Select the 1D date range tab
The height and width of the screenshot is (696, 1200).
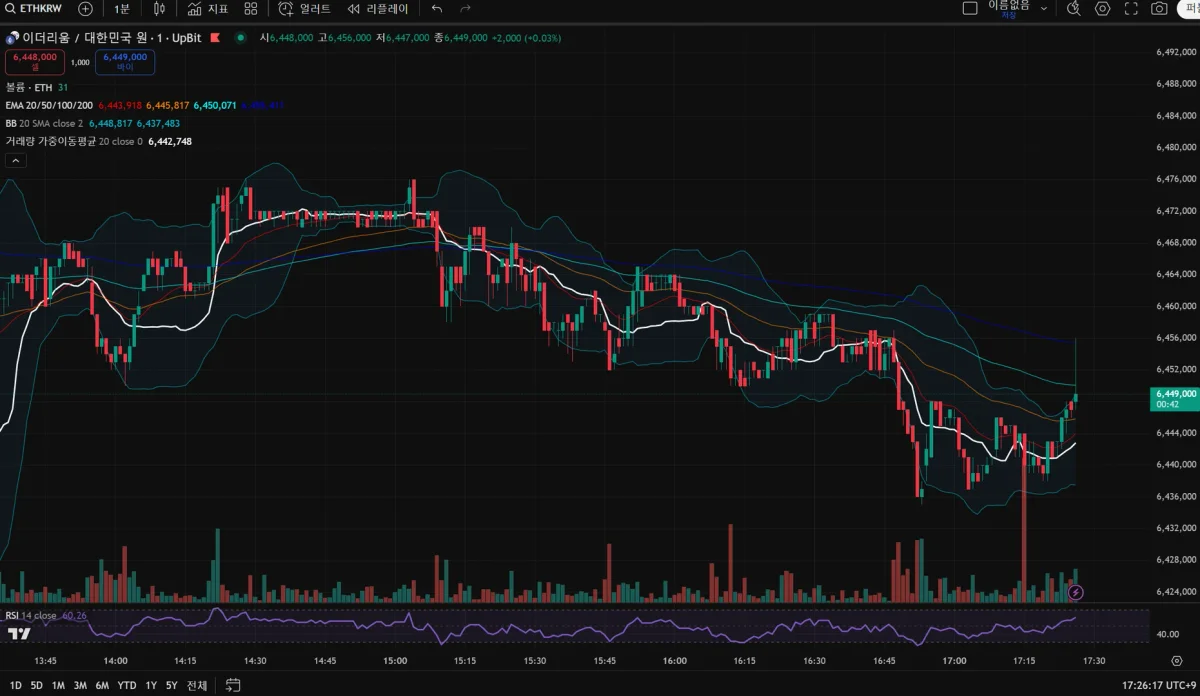[15, 685]
